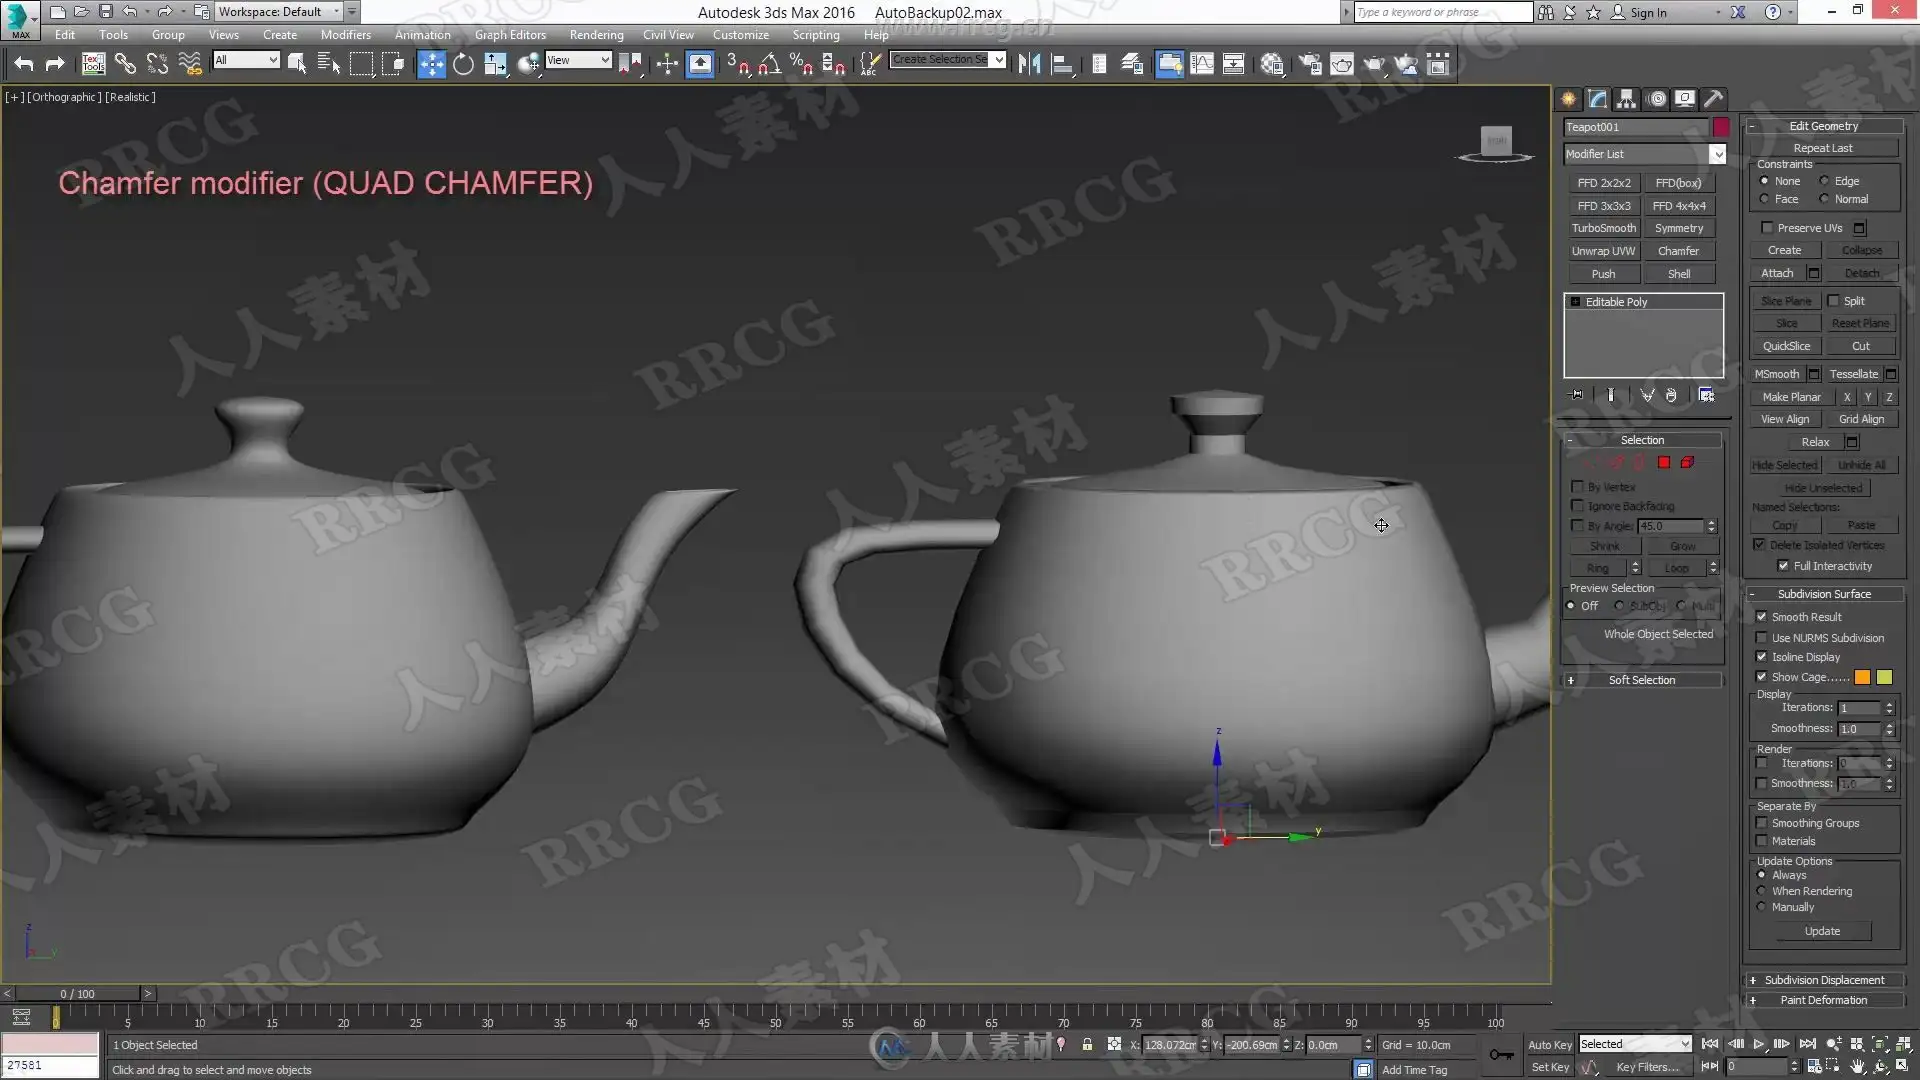The width and height of the screenshot is (1920, 1080).
Task: Open the Modifiers menu
Action: point(345,35)
